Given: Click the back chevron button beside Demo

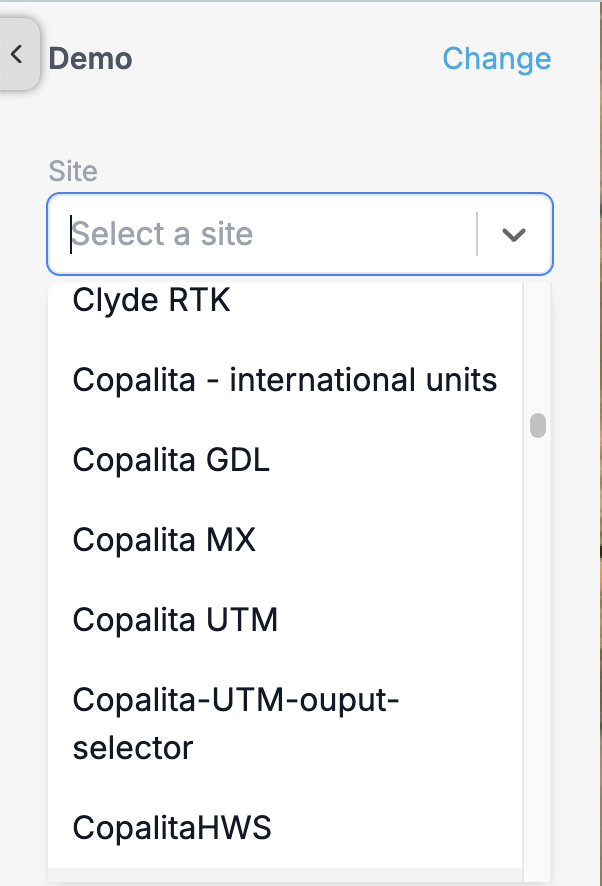Looking at the screenshot, I should coord(19,54).
